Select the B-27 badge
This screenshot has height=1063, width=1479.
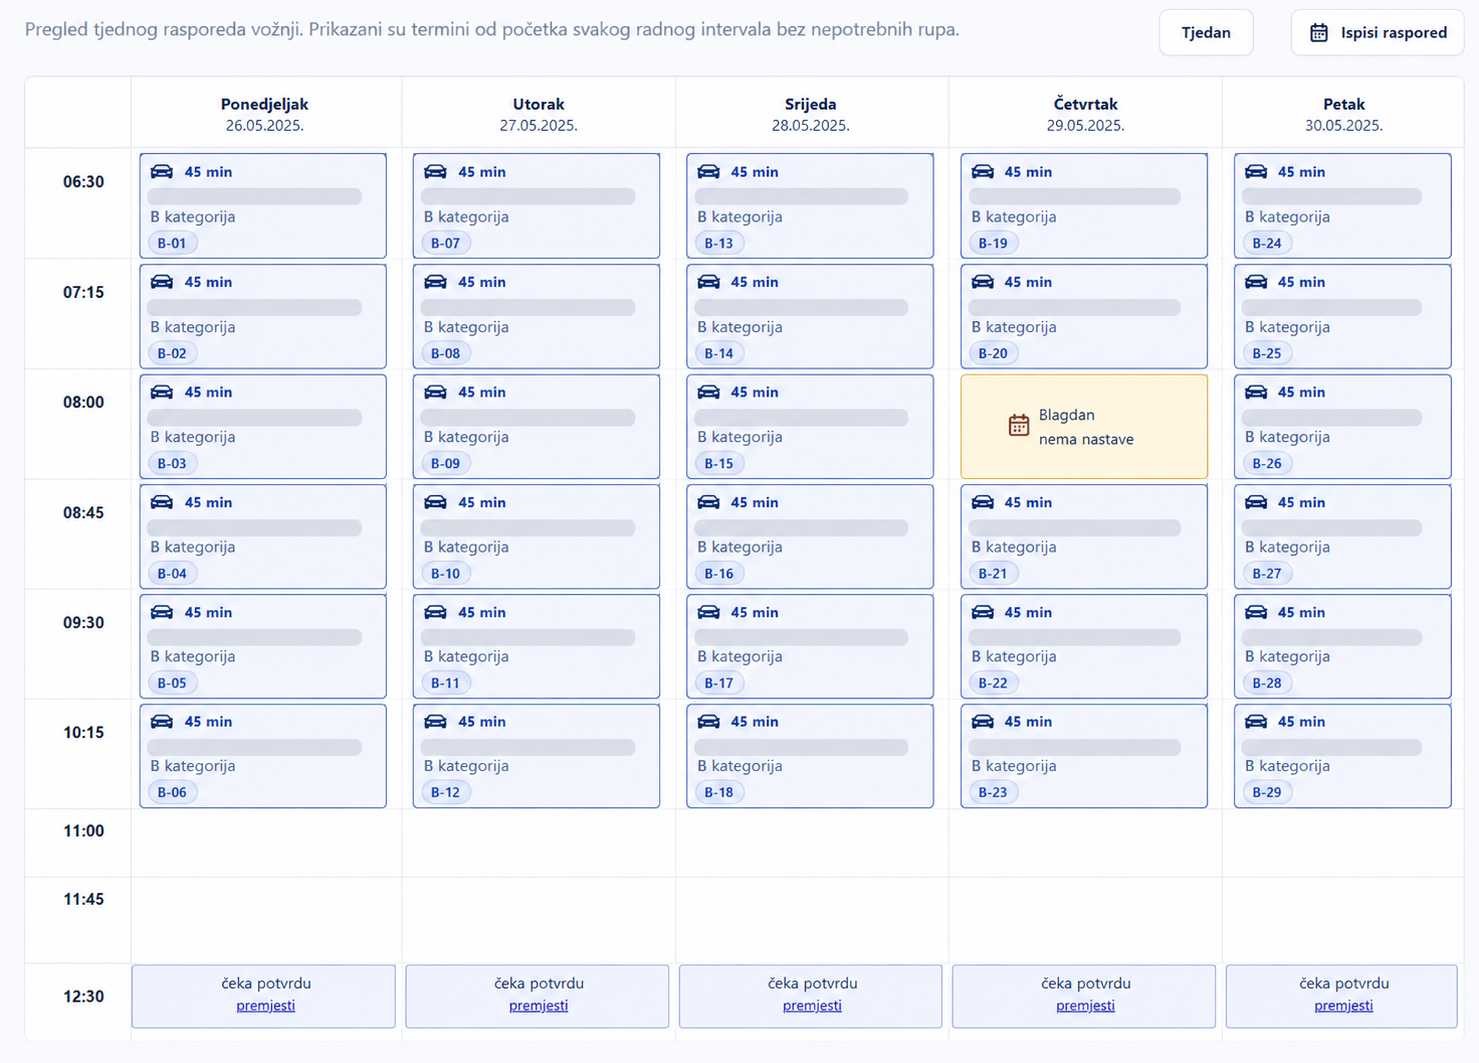click(1267, 573)
